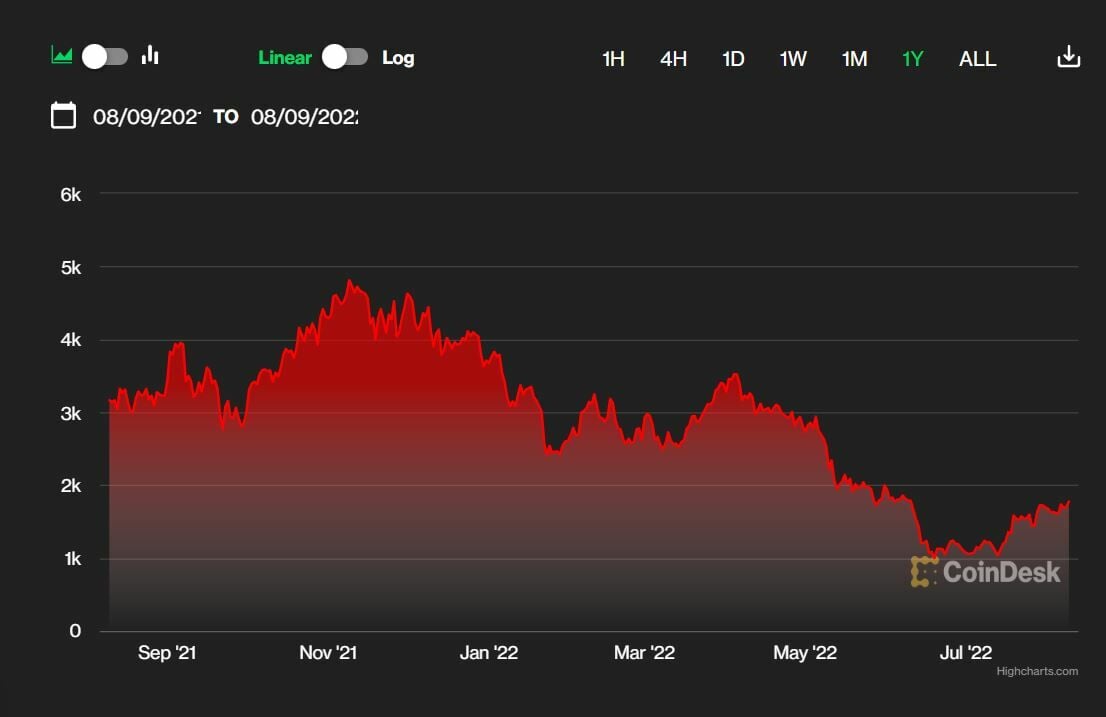The width and height of the screenshot is (1106, 717).
Task: Click the 4k axis label
Action: (71, 341)
